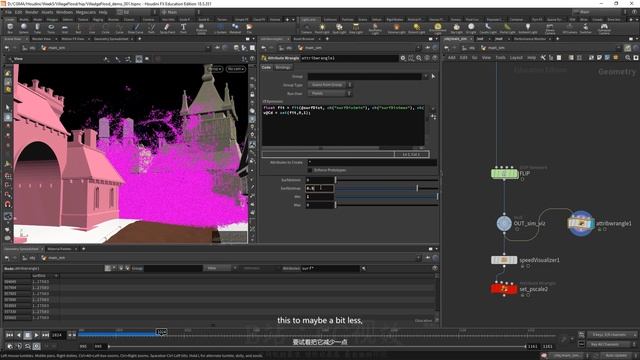640x360 pixels.
Task: Click the Surfdistmax slider
Action: point(387,188)
